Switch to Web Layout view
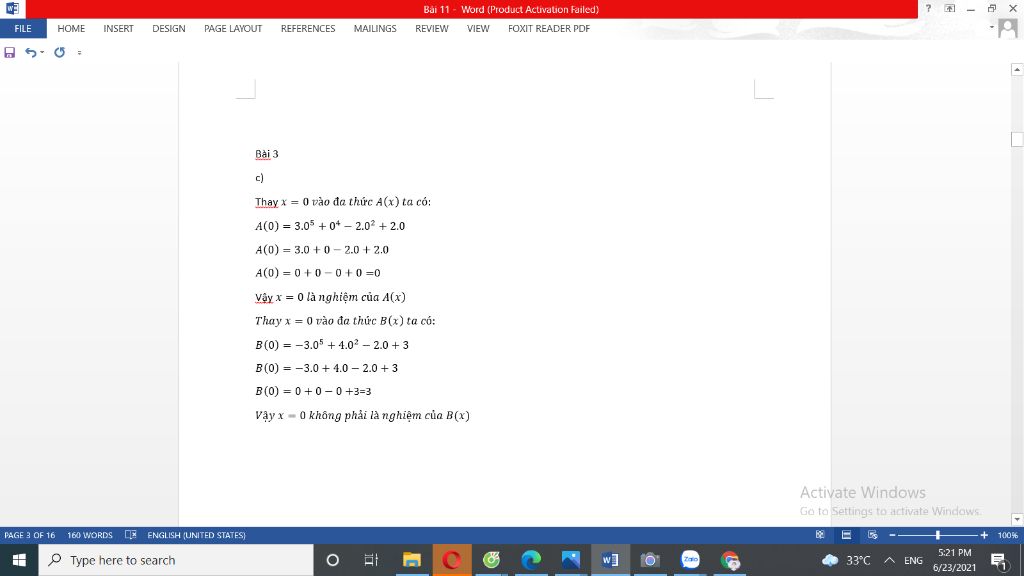1024x576 pixels. pyautogui.click(x=872, y=535)
